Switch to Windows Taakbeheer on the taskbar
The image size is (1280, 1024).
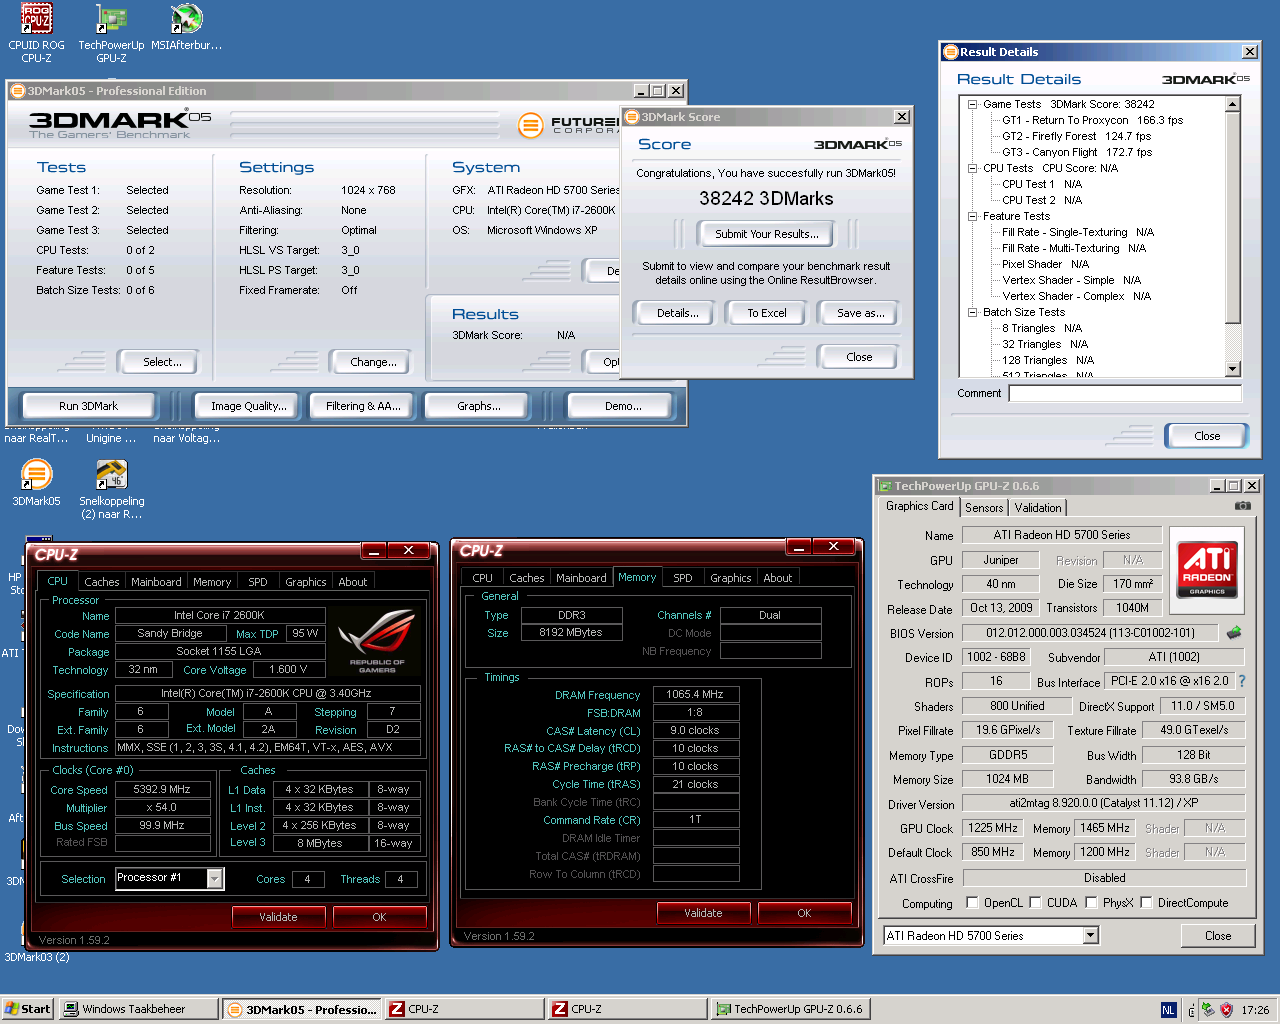click(x=138, y=1009)
